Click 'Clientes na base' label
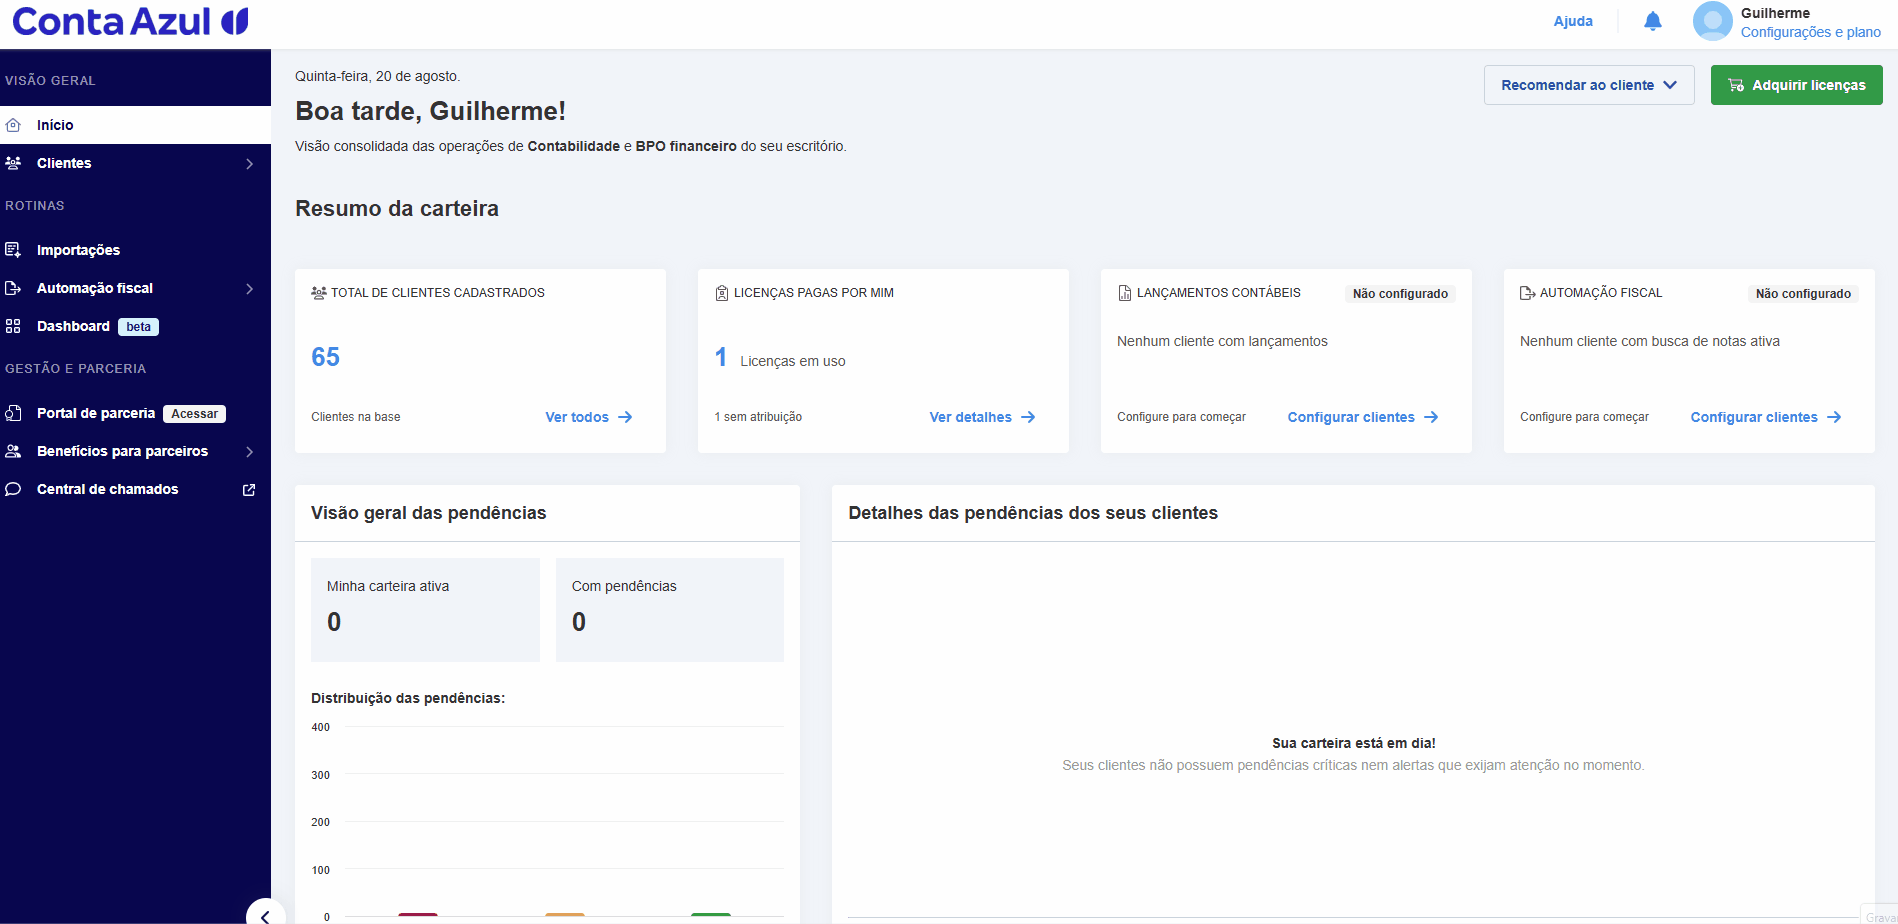The height and width of the screenshot is (924, 1898). [x=355, y=417]
